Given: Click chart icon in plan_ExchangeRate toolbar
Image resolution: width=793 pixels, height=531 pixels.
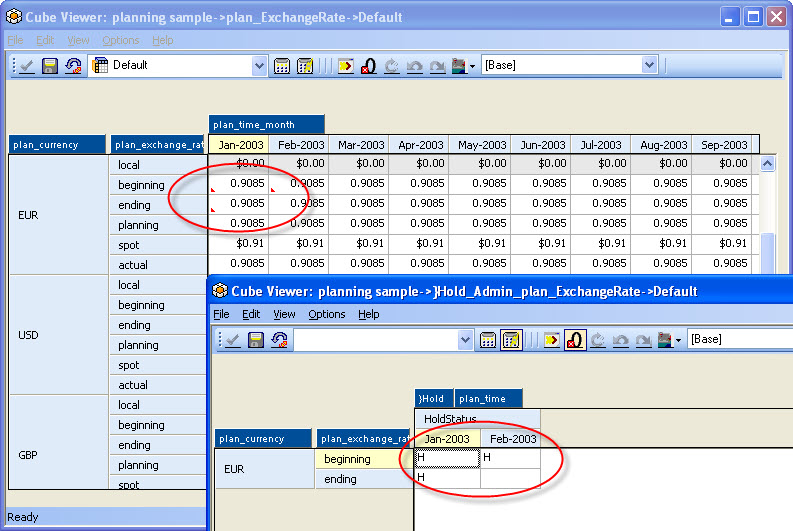Looking at the screenshot, I should tap(459, 66).
